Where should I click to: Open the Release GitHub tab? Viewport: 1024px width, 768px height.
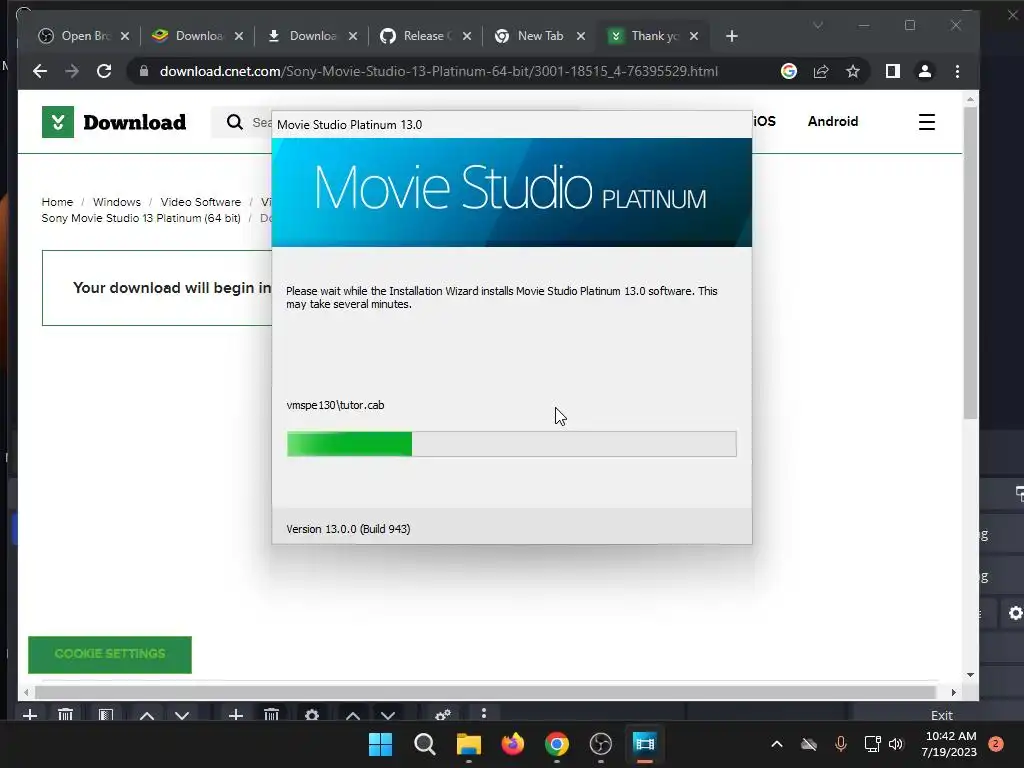point(424,36)
